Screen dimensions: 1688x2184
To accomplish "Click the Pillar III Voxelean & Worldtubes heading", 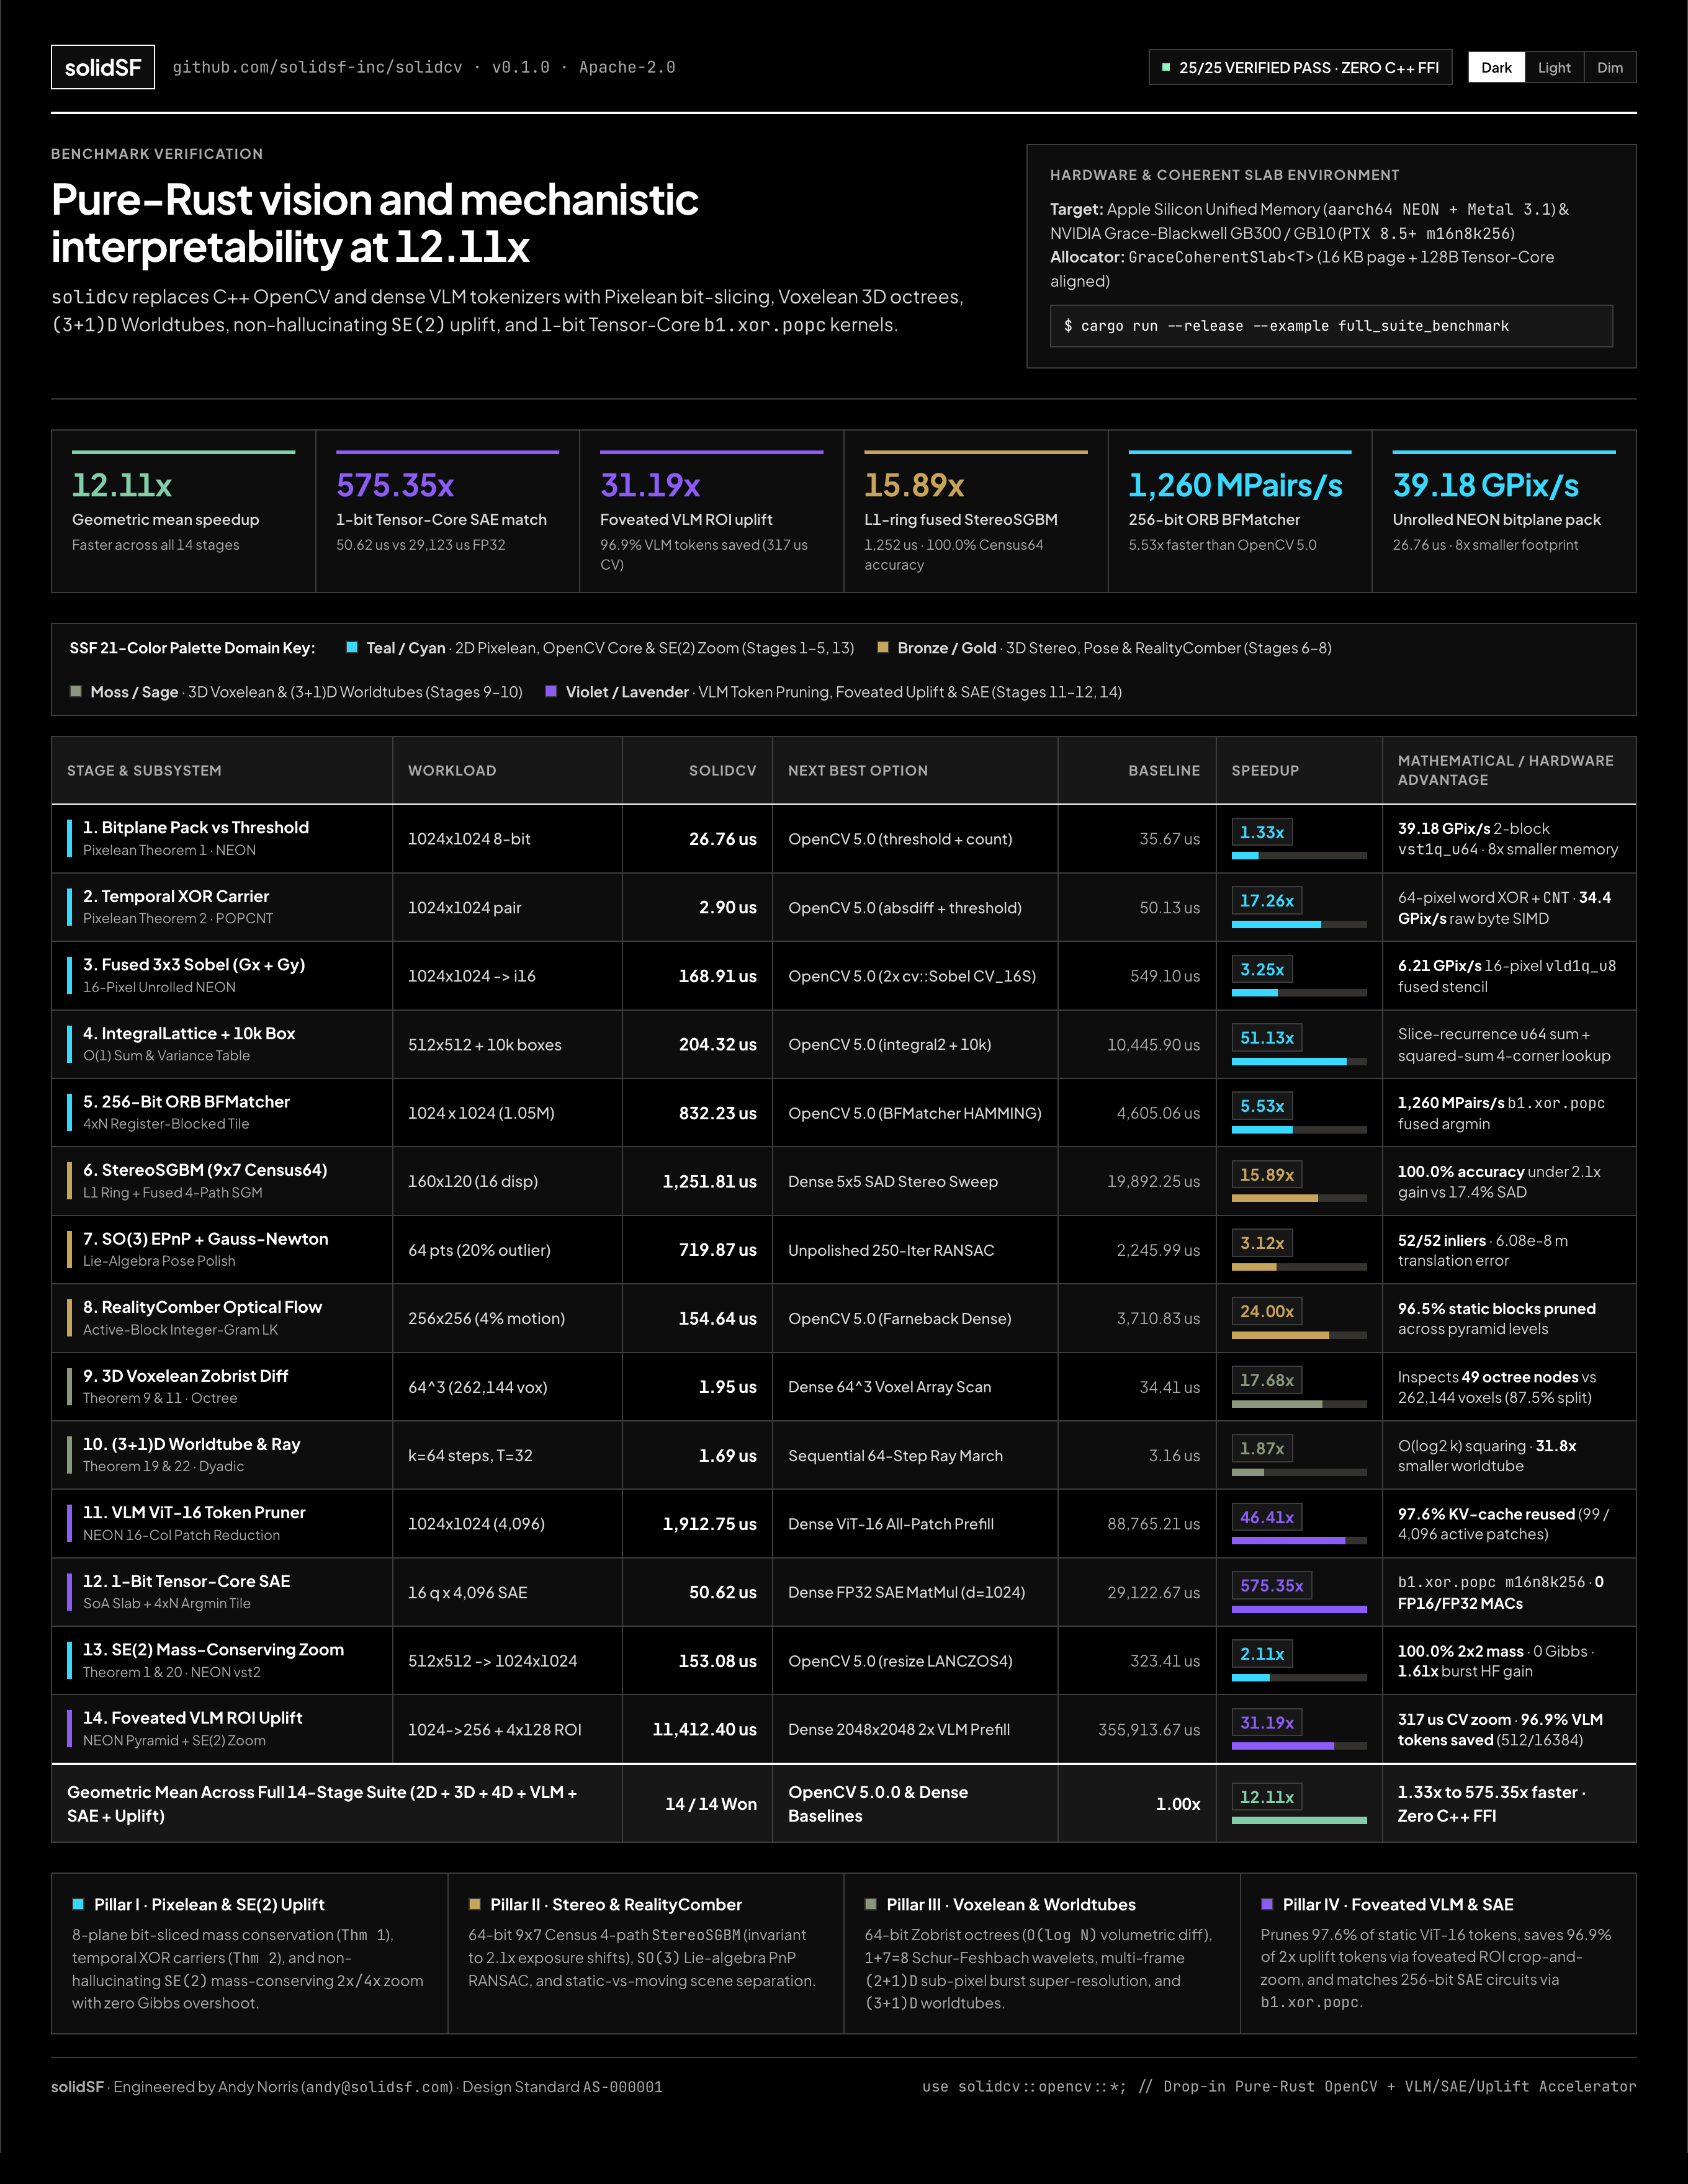I will click(1011, 1904).
